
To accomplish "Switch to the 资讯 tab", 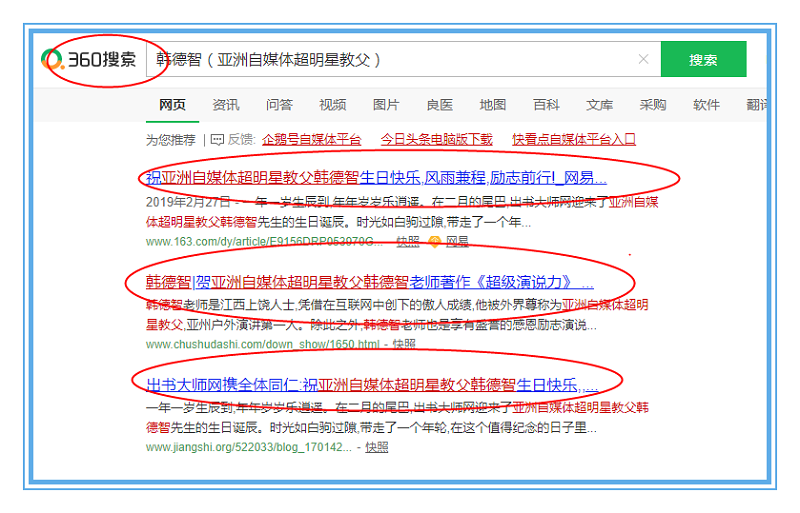I will (x=225, y=105).
